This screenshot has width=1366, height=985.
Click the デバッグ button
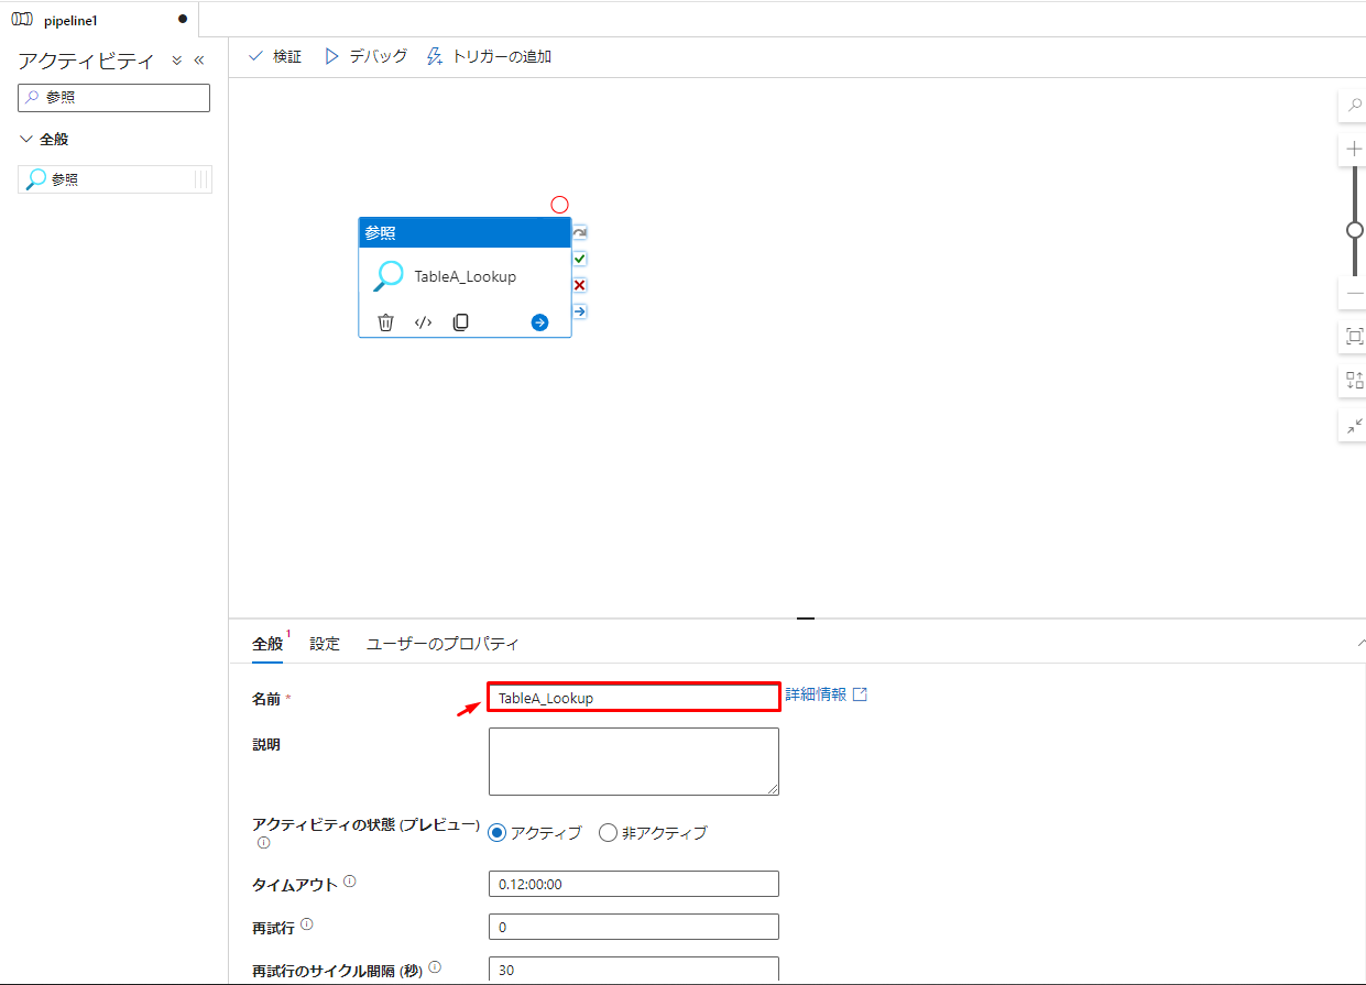pos(366,57)
